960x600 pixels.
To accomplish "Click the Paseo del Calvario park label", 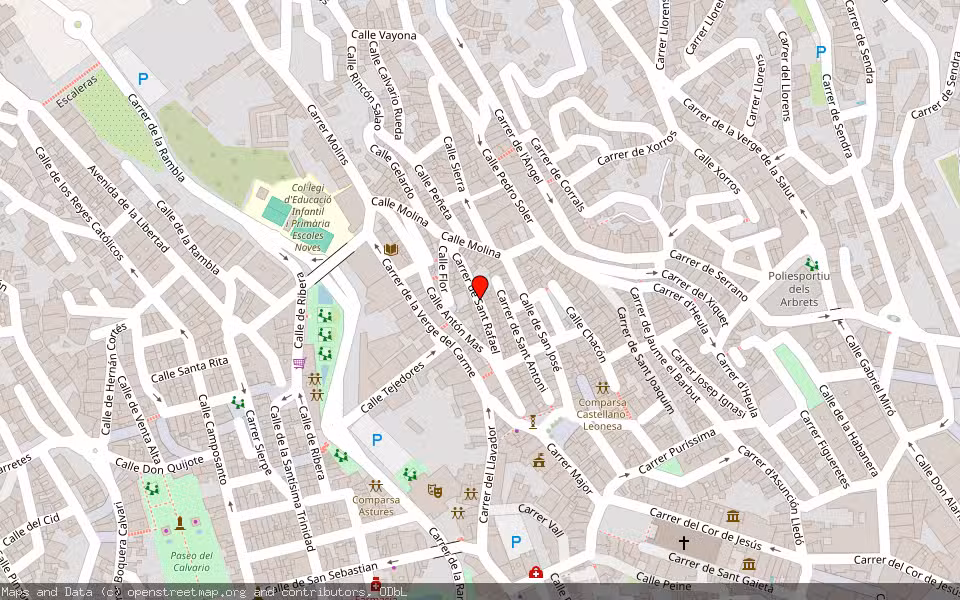I will [192, 561].
